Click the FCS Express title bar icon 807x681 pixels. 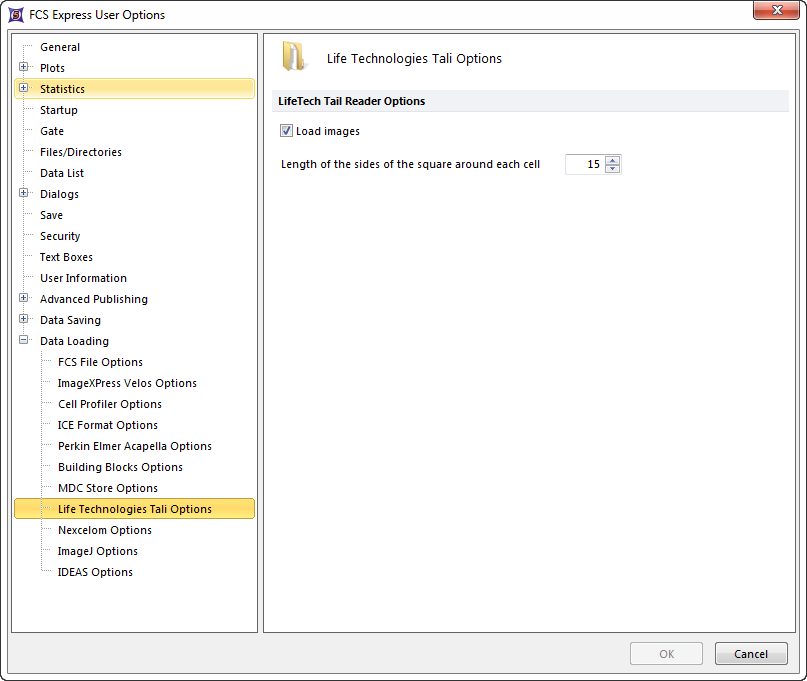16,15
